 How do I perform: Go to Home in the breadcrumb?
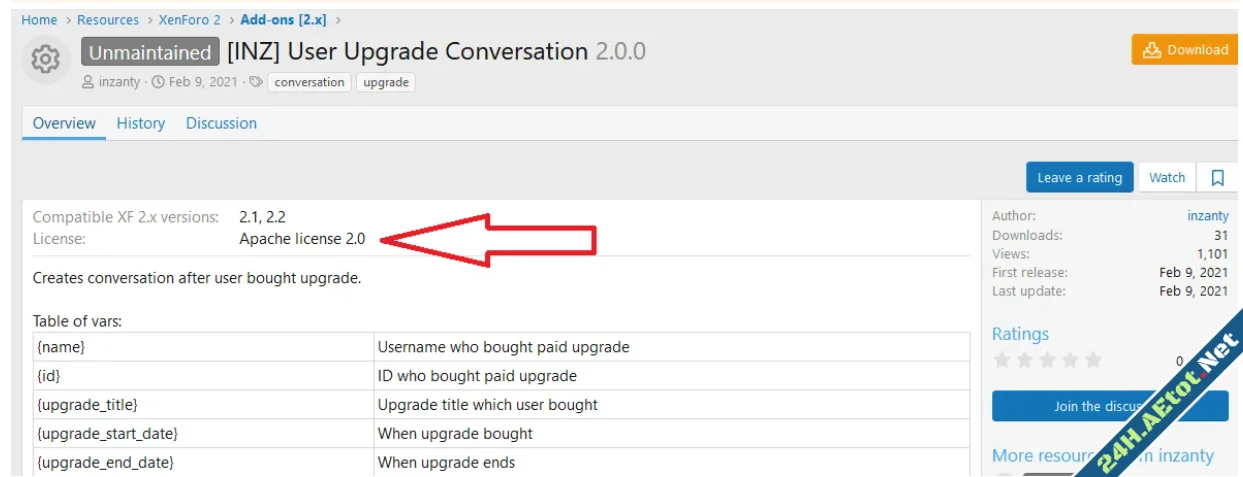coord(39,20)
